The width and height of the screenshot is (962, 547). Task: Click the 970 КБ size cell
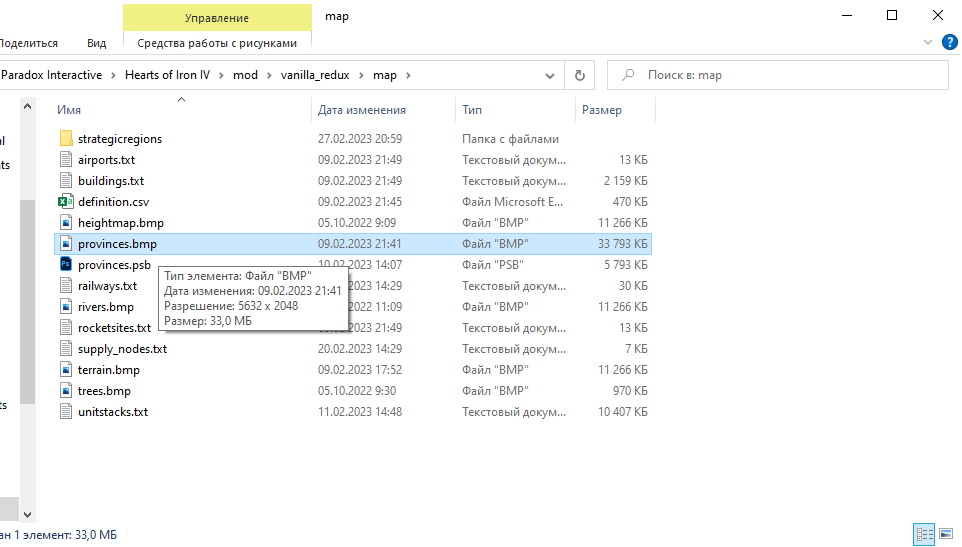tap(629, 391)
